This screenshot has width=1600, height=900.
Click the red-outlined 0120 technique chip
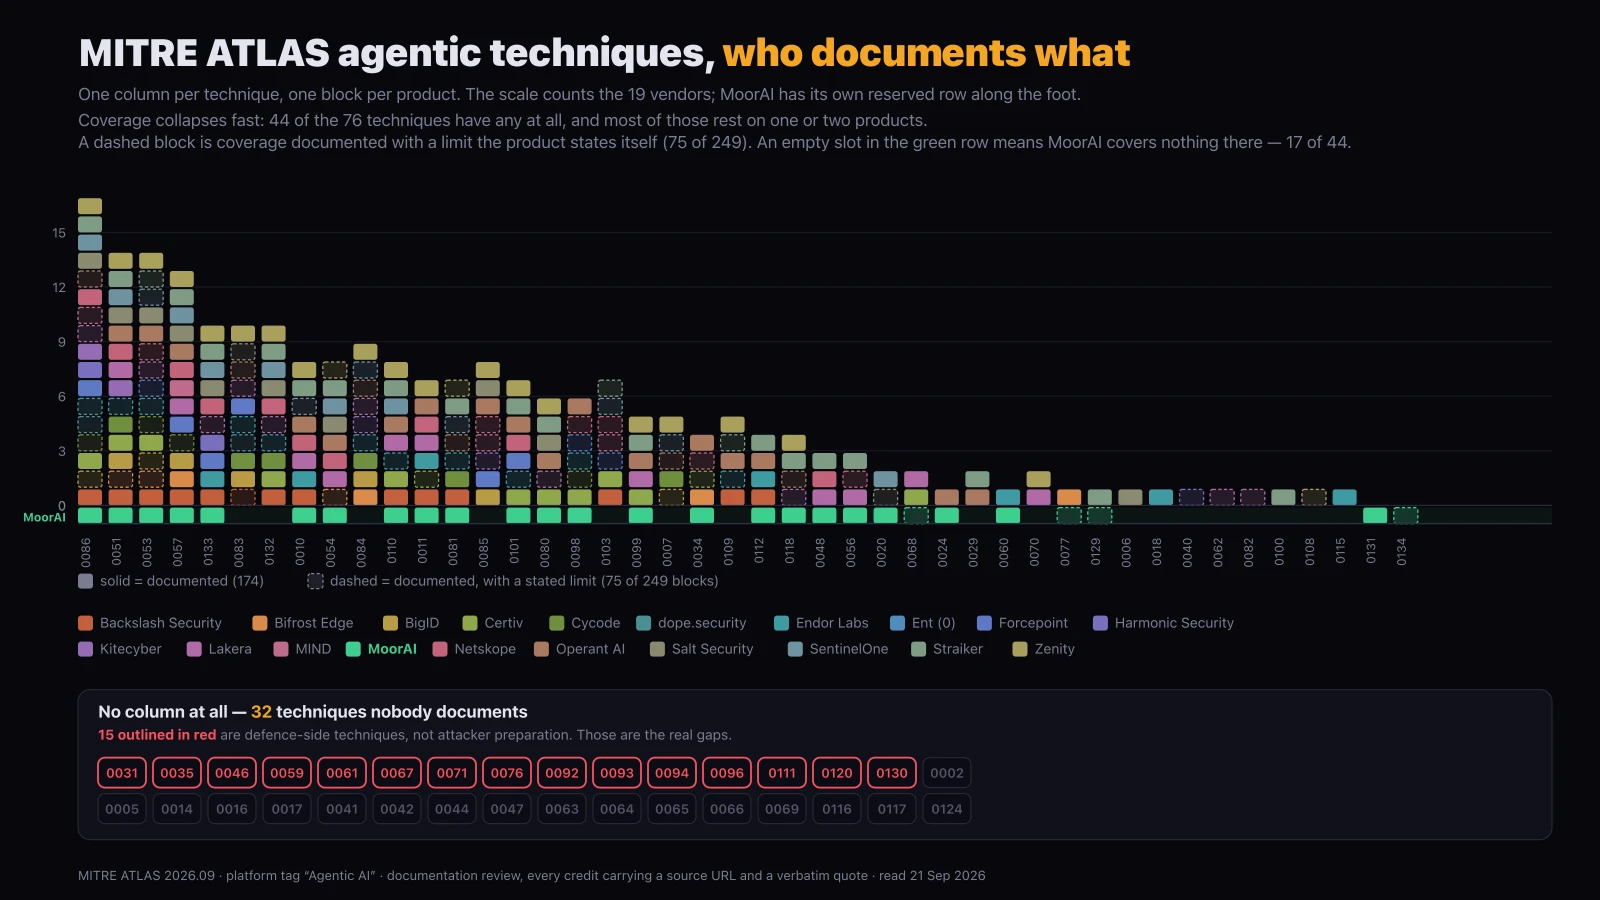(x=837, y=773)
